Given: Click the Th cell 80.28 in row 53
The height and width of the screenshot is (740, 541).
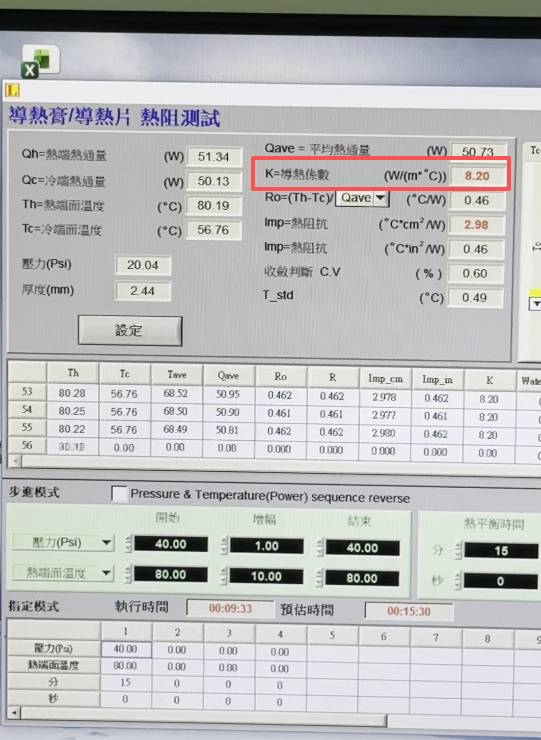Looking at the screenshot, I should (72, 393).
